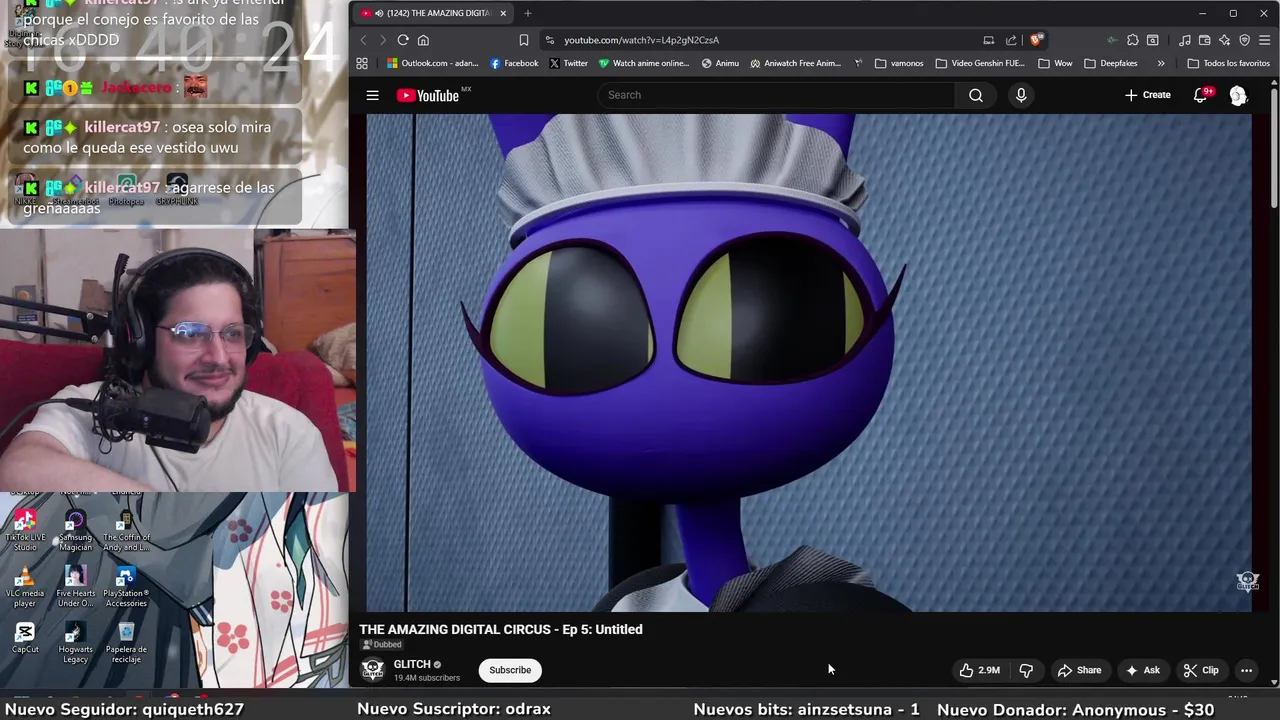Go forward in browser history
The width and height of the screenshot is (1280, 720).
coord(382,40)
